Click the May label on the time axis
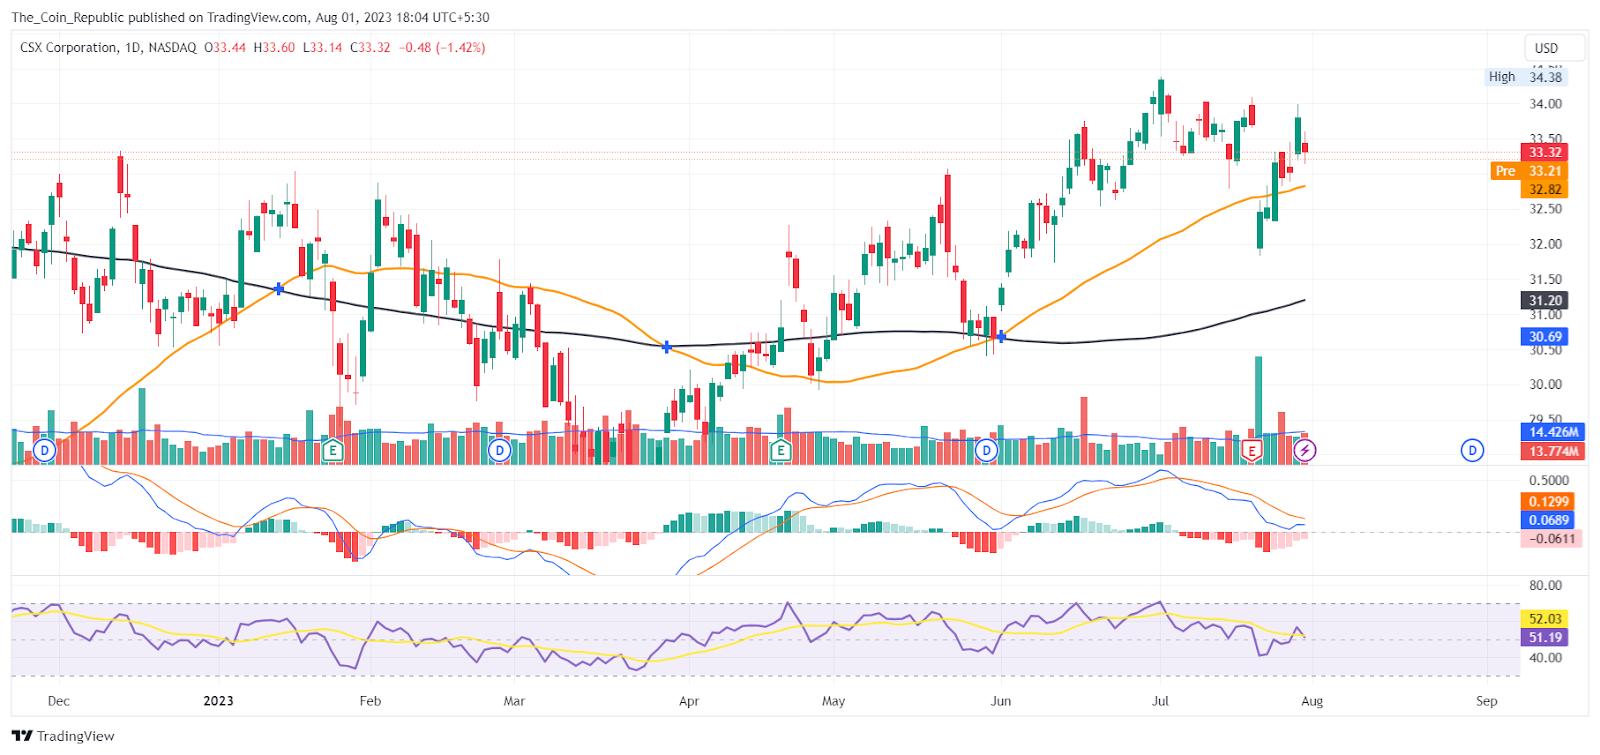1600x755 pixels. pyautogui.click(x=834, y=701)
